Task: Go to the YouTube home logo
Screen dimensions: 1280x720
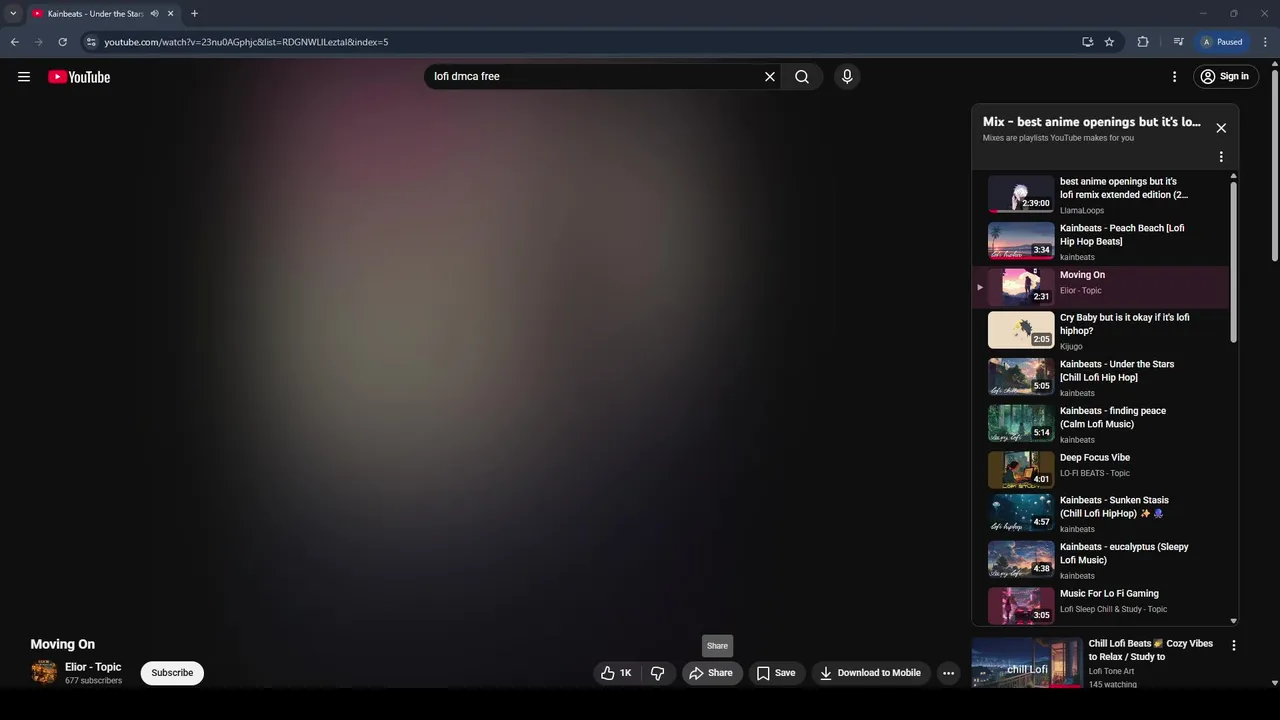Action: click(x=79, y=77)
